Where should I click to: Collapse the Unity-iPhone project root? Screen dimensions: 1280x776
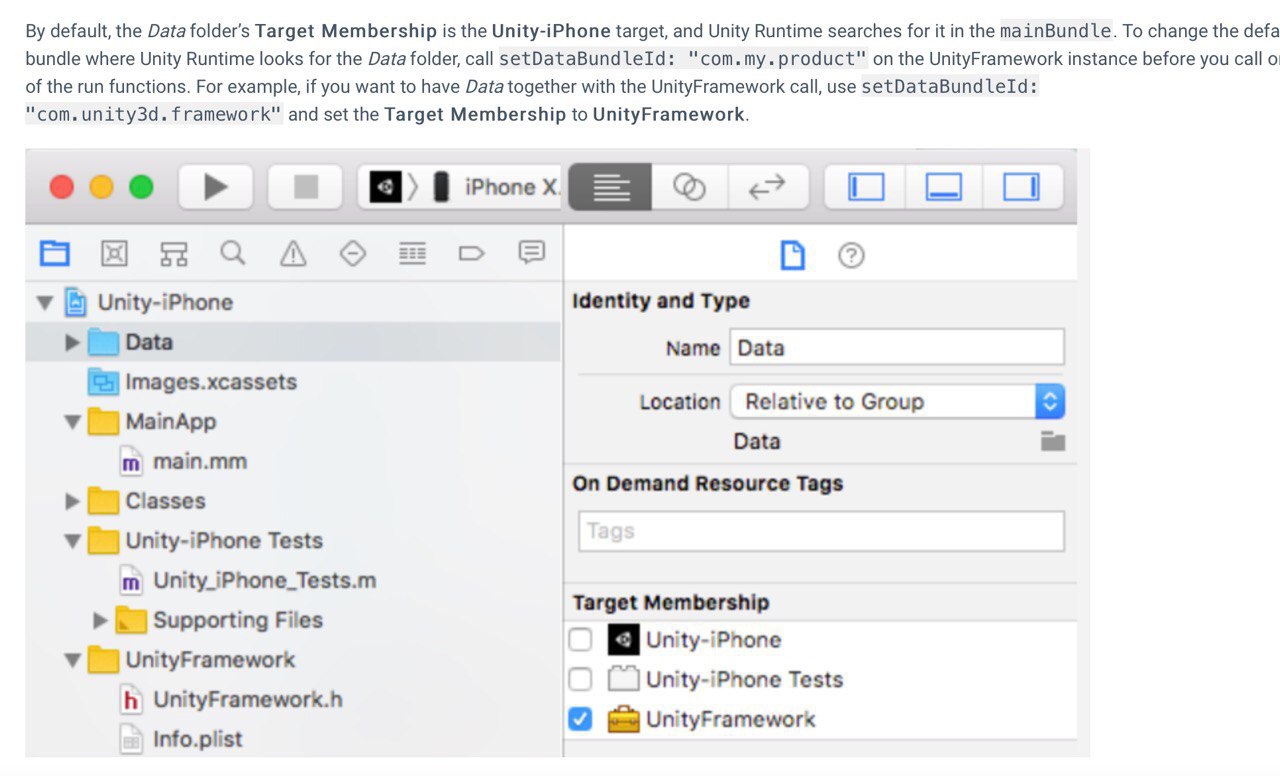(x=44, y=302)
